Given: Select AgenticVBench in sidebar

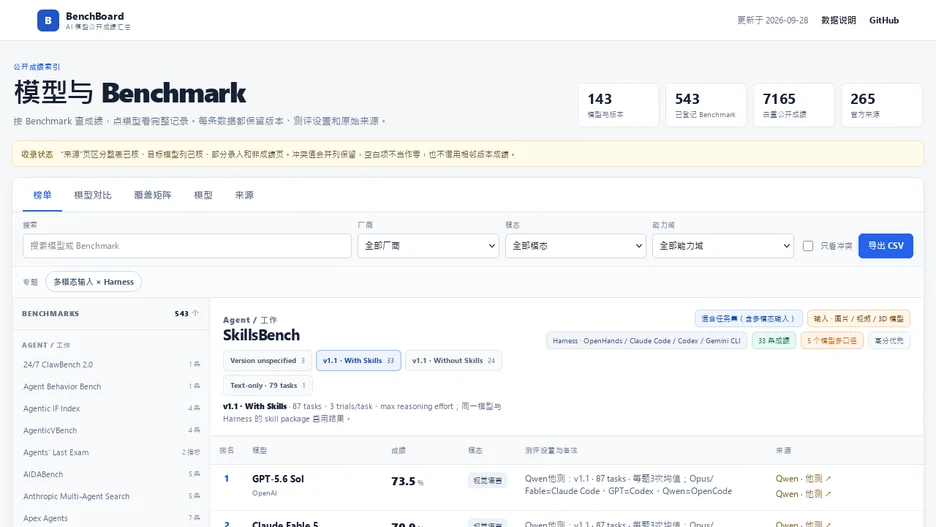Looking at the screenshot, I should pos(111,430).
